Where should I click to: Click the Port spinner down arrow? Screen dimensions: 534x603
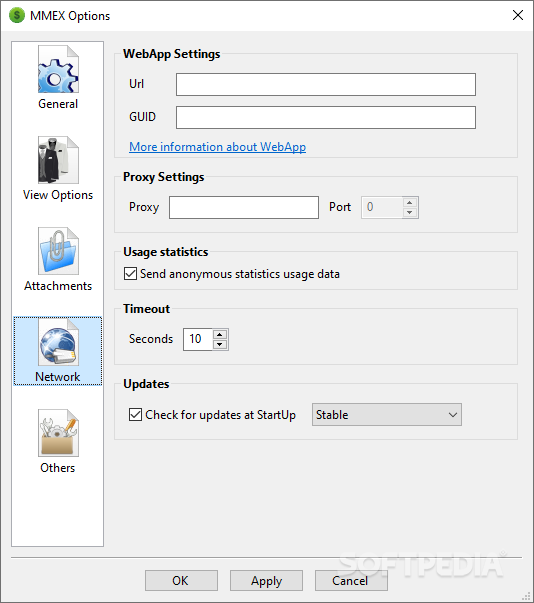410,212
